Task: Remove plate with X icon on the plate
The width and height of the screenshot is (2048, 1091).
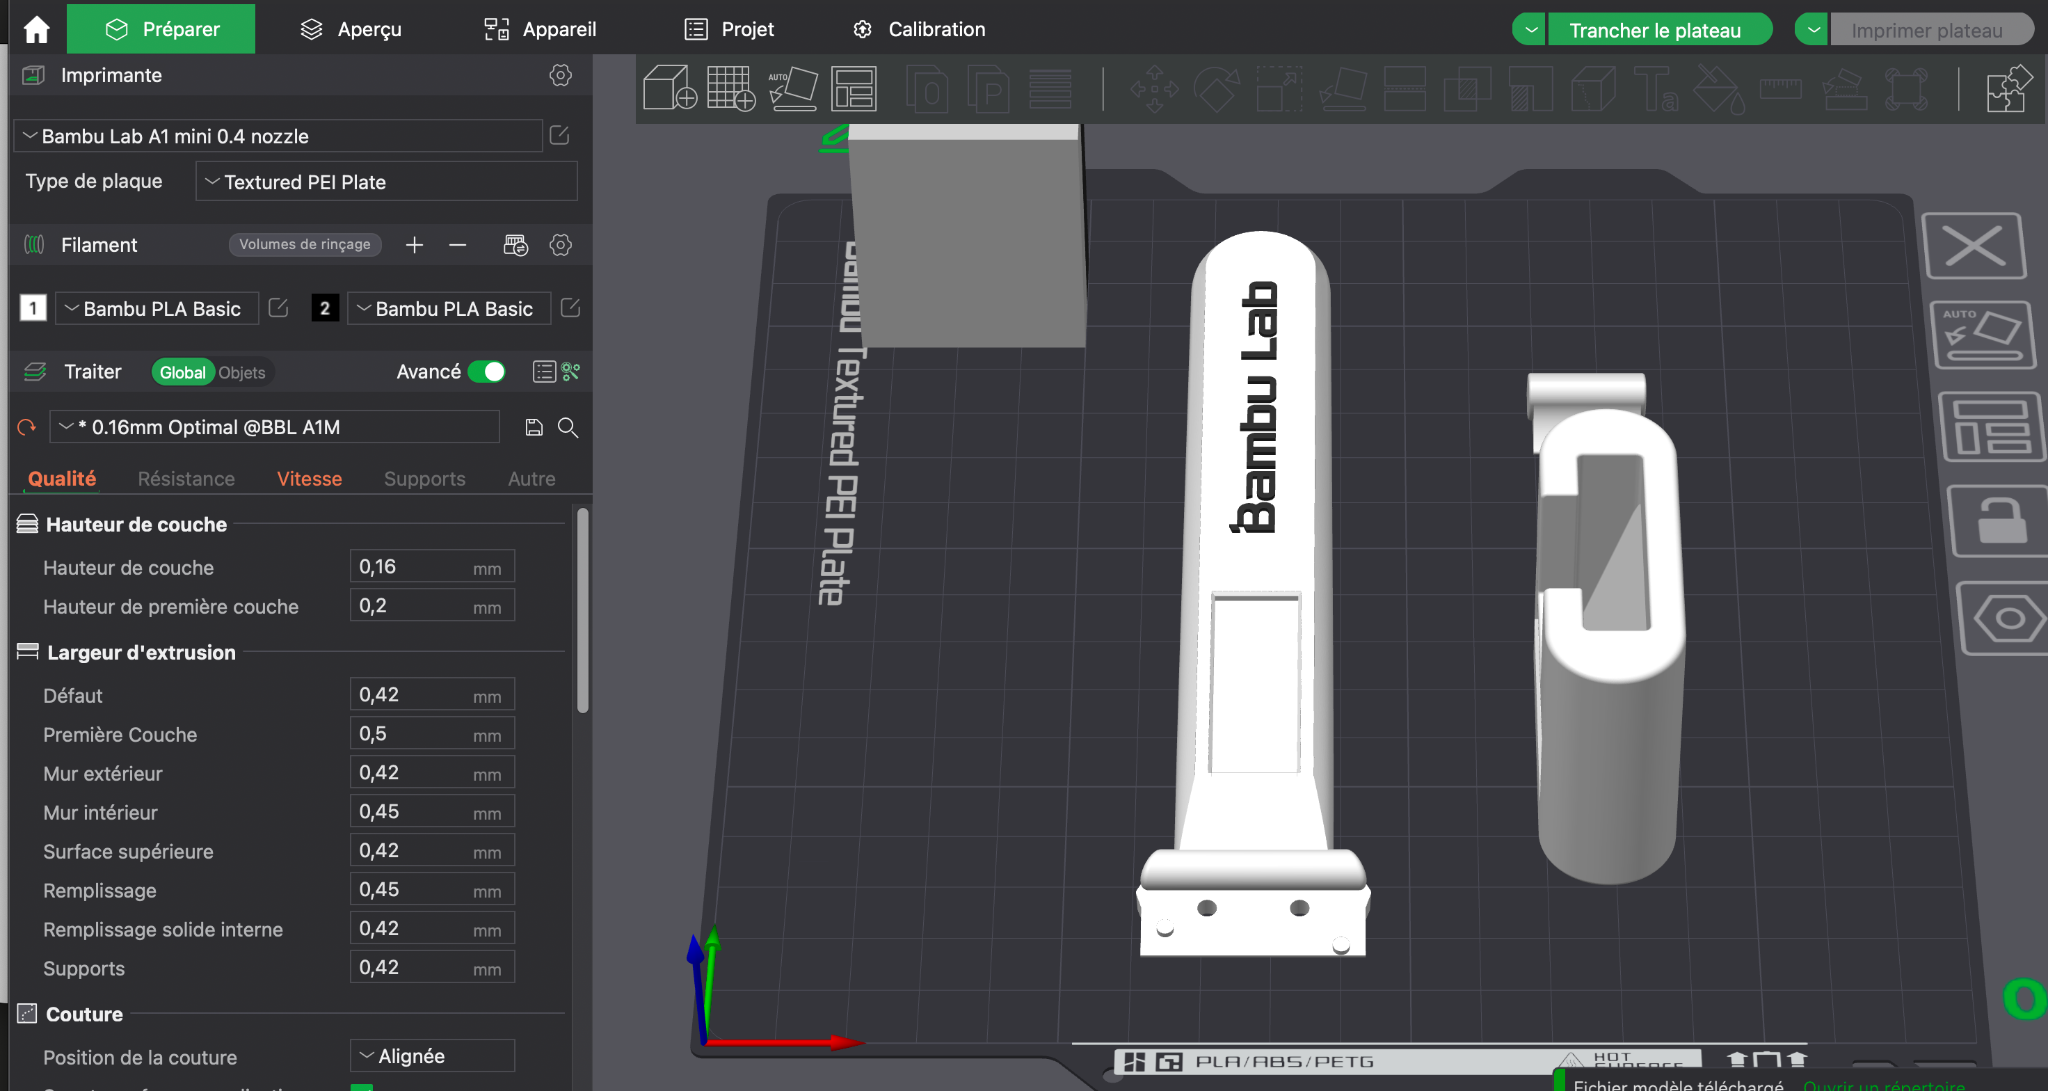Action: [1974, 246]
